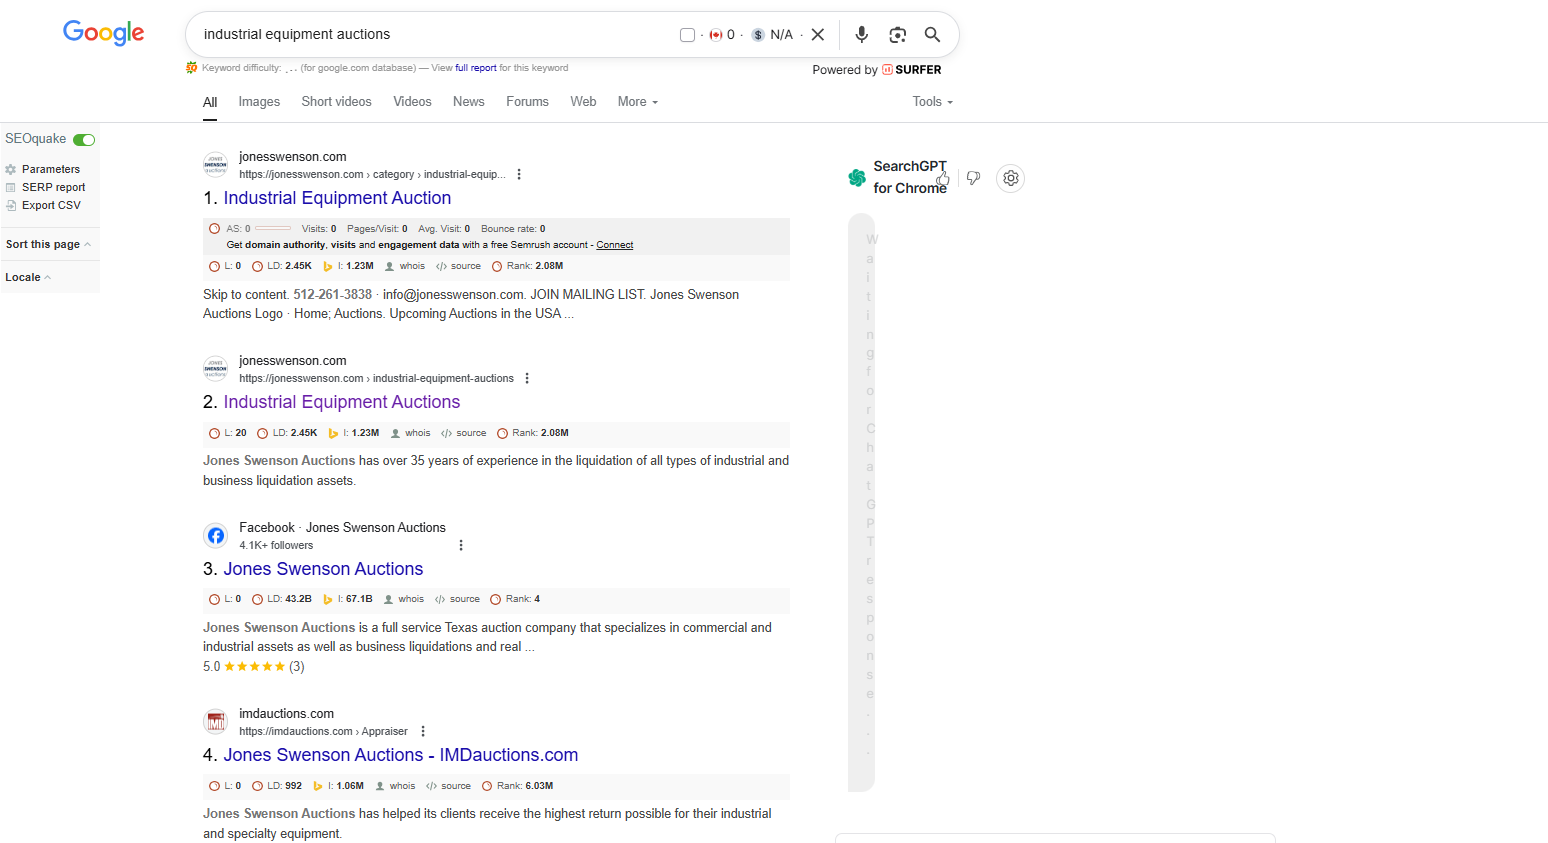This screenshot has width=1548, height=843.
Task: Give thumbs up to SearchGPT
Action: coord(942,178)
